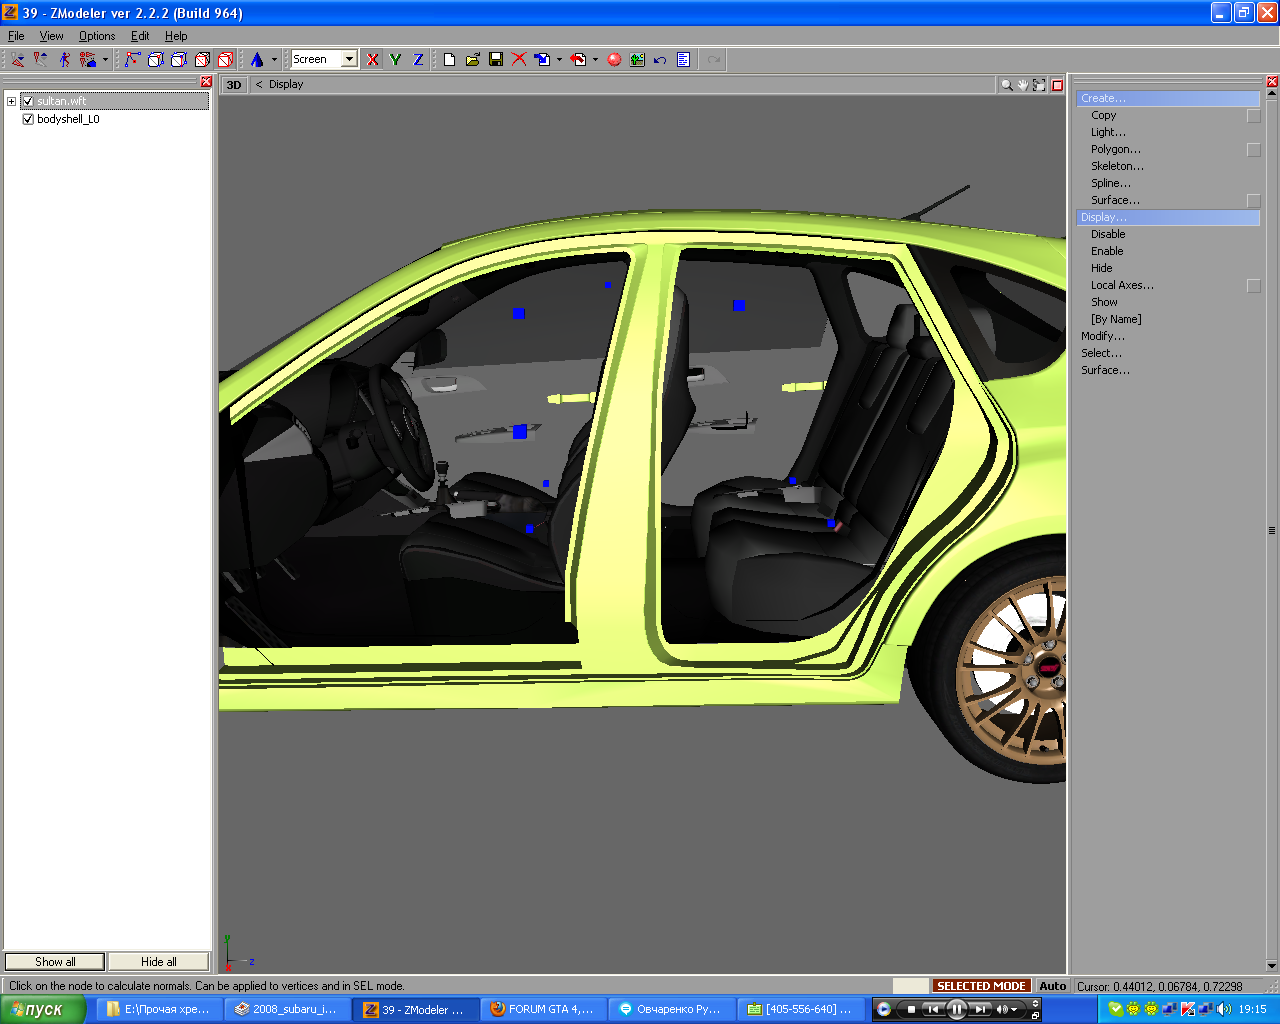
Task: Open the Options menu
Action: [97, 36]
